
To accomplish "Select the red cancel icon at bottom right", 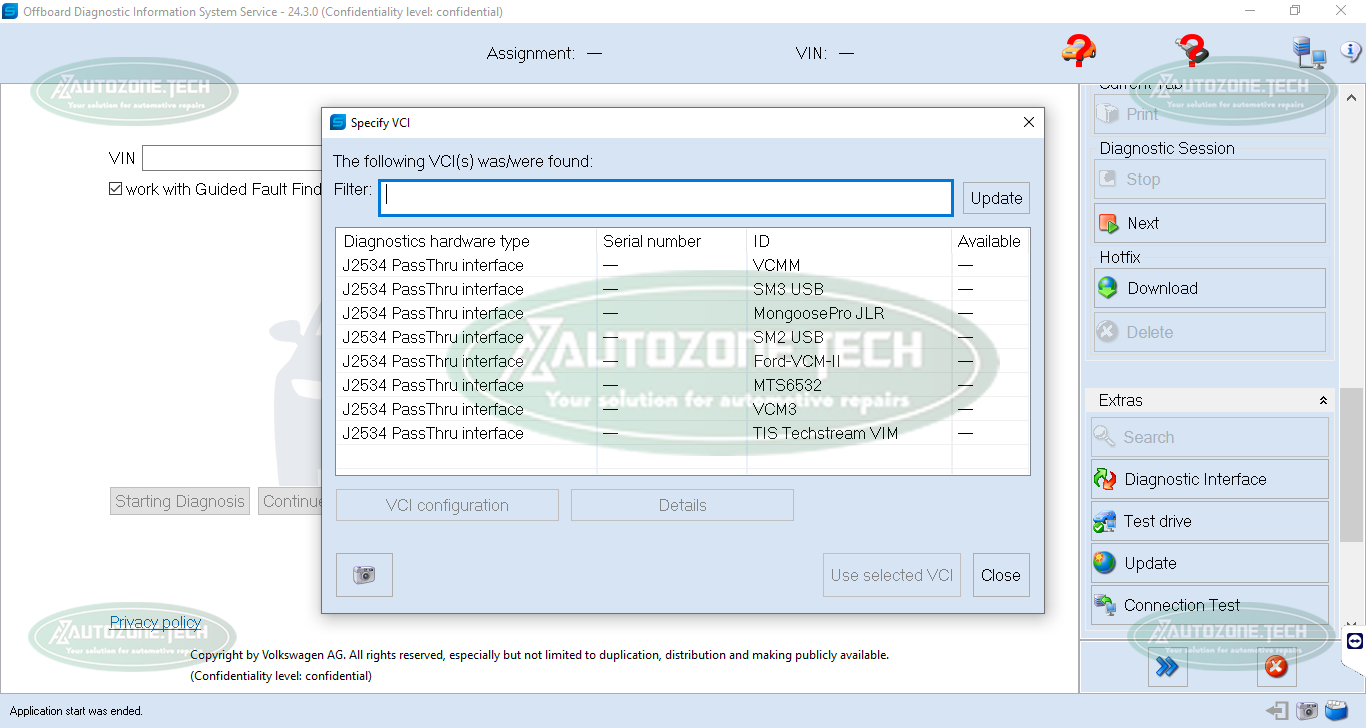I will pyautogui.click(x=1277, y=667).
